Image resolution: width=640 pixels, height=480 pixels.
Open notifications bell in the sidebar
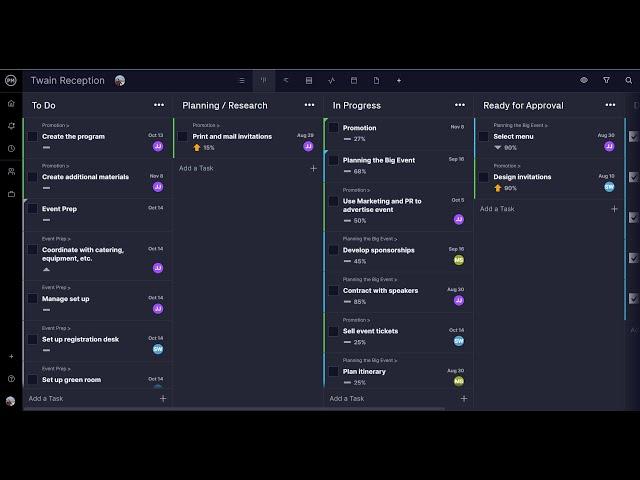[x=11, y=126]
